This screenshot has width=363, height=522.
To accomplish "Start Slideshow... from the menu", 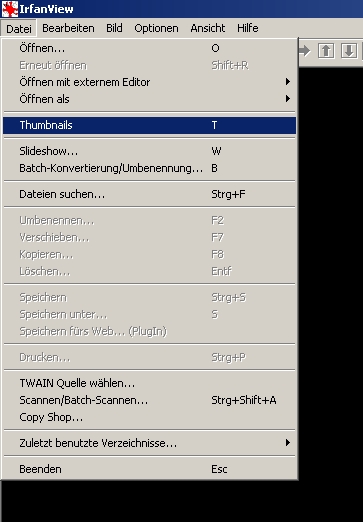I will (149, 151).
